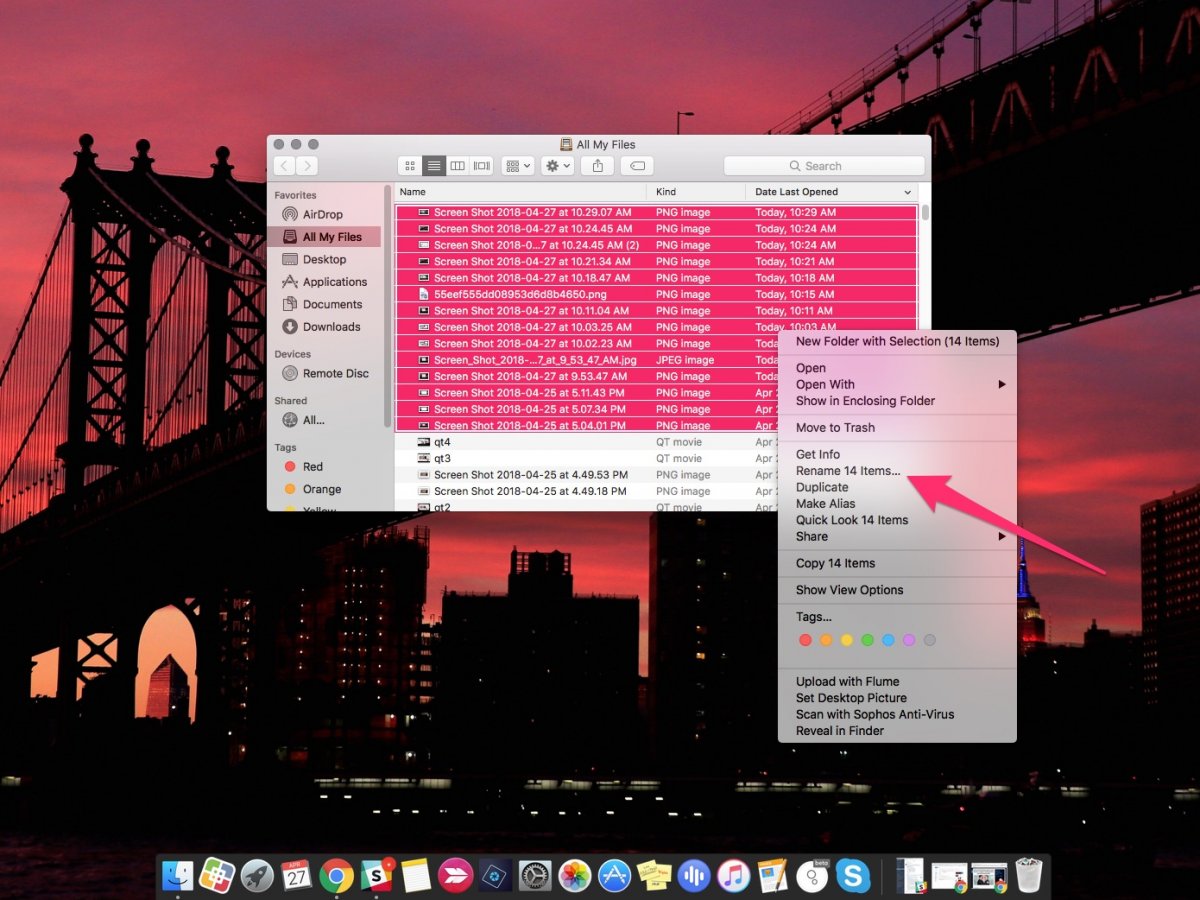Click the Share toolbar icon
Image resolution: width=1200 pixels, height=900 pixels.
[598, 166]
